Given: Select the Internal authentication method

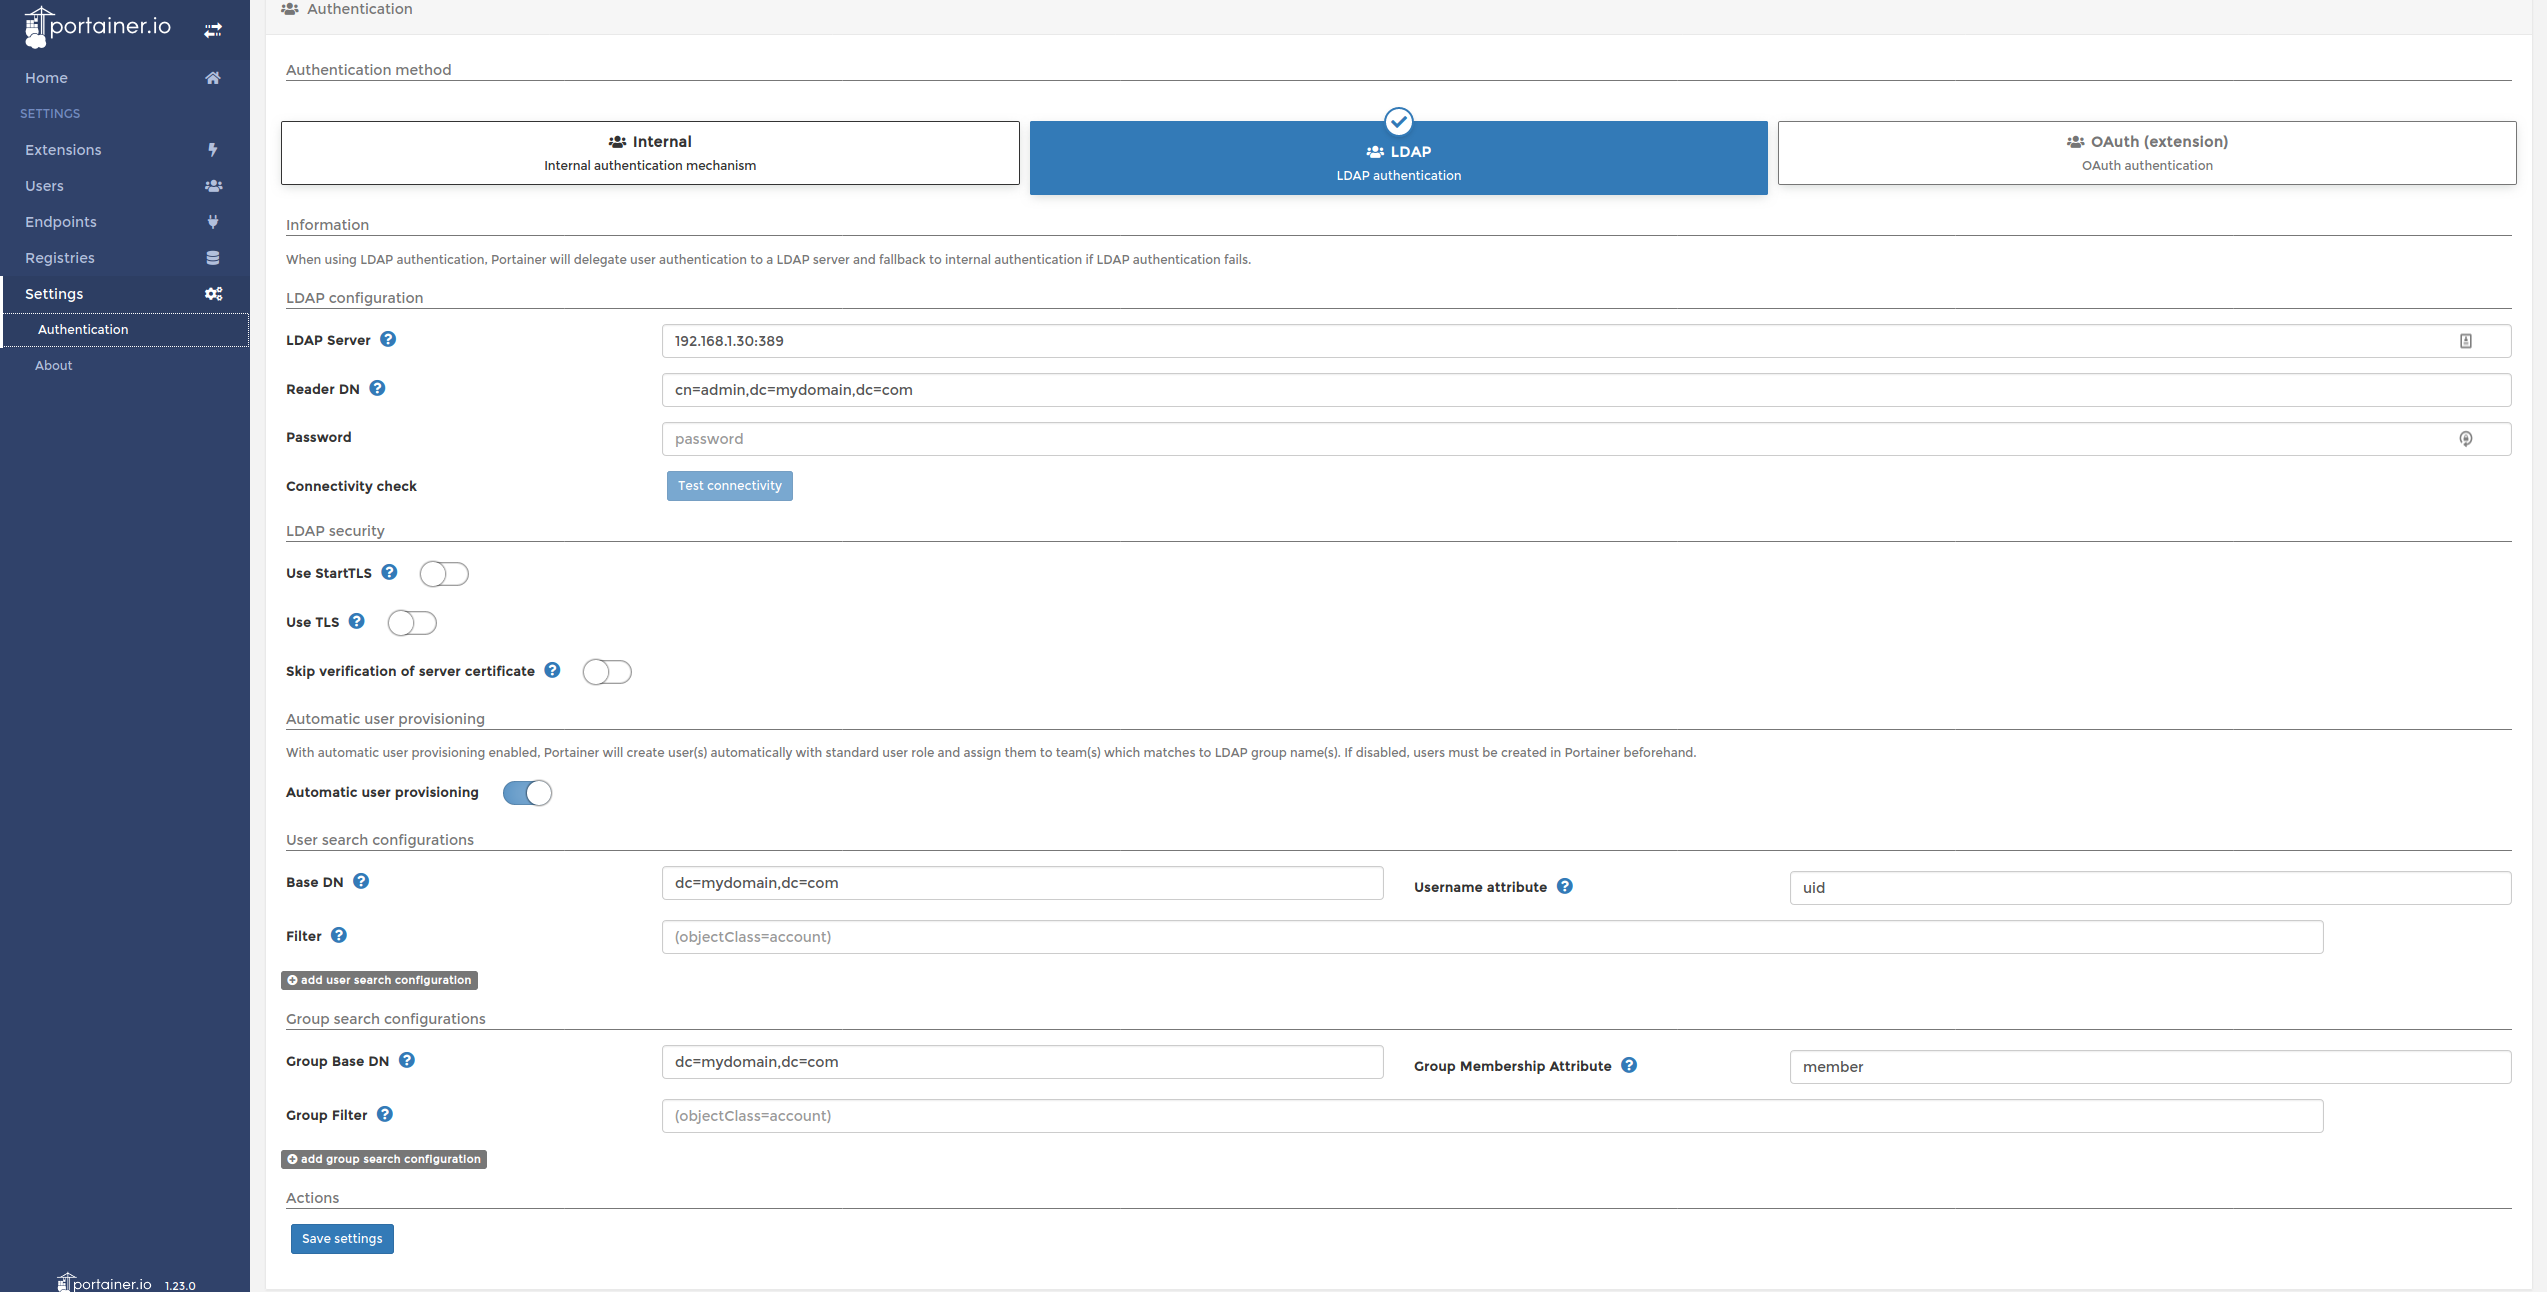Looking at the screenshot, I should tap(649, 152).
